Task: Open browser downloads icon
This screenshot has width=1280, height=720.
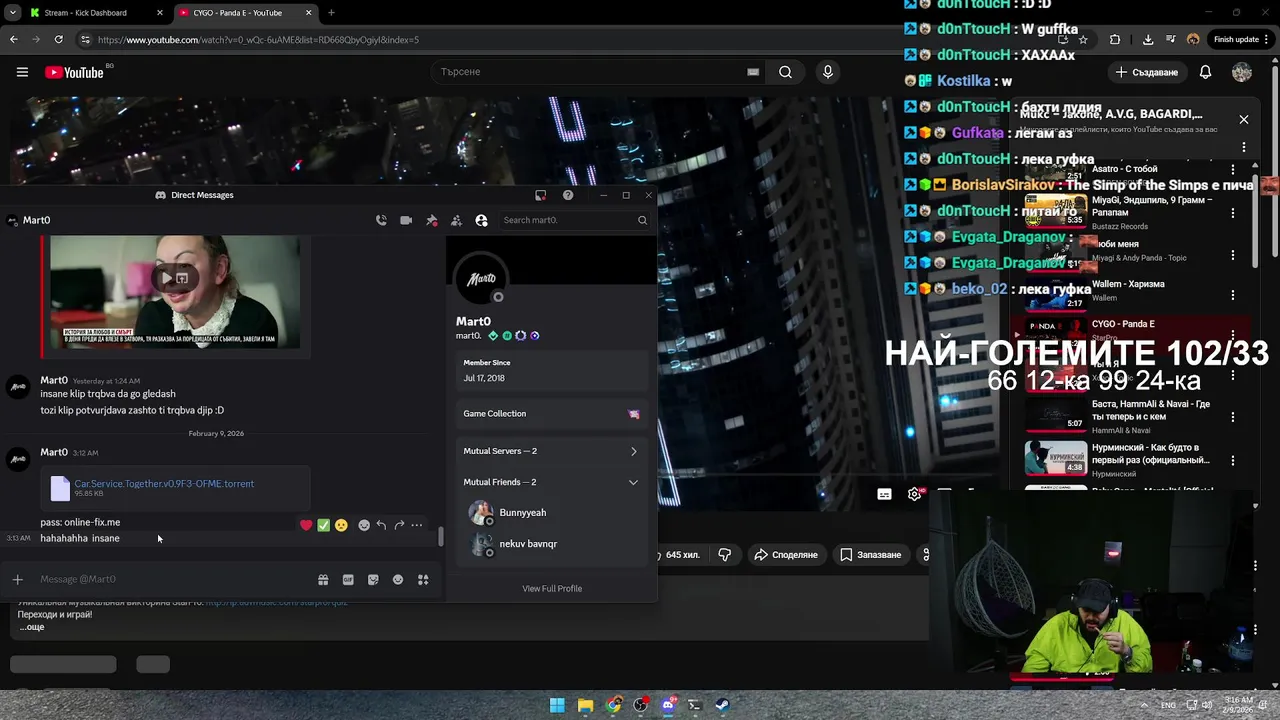Action: pos(1148,40)
